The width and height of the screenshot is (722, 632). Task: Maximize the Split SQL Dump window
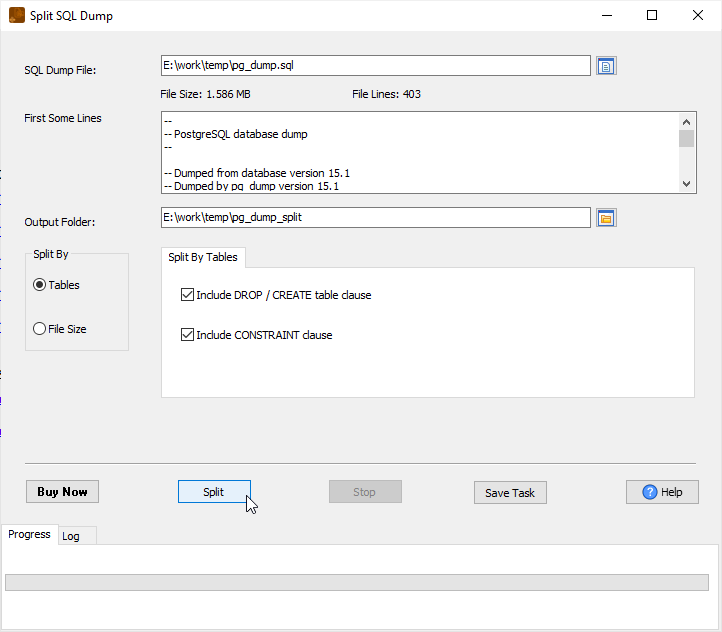tap(652, 15)
